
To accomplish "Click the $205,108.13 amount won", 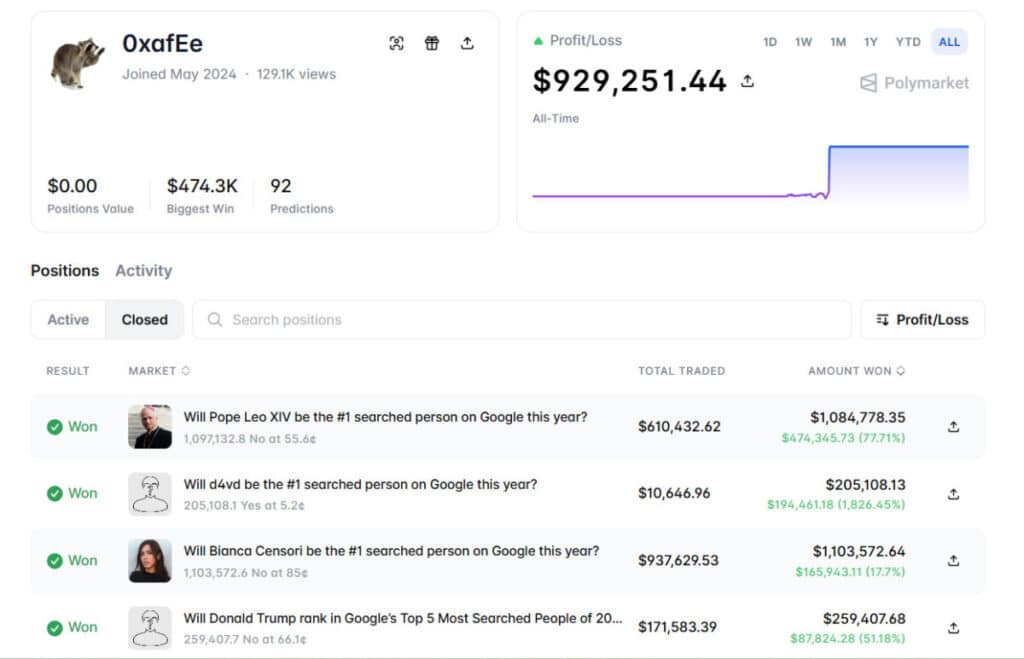I will (x=865, y=485).
